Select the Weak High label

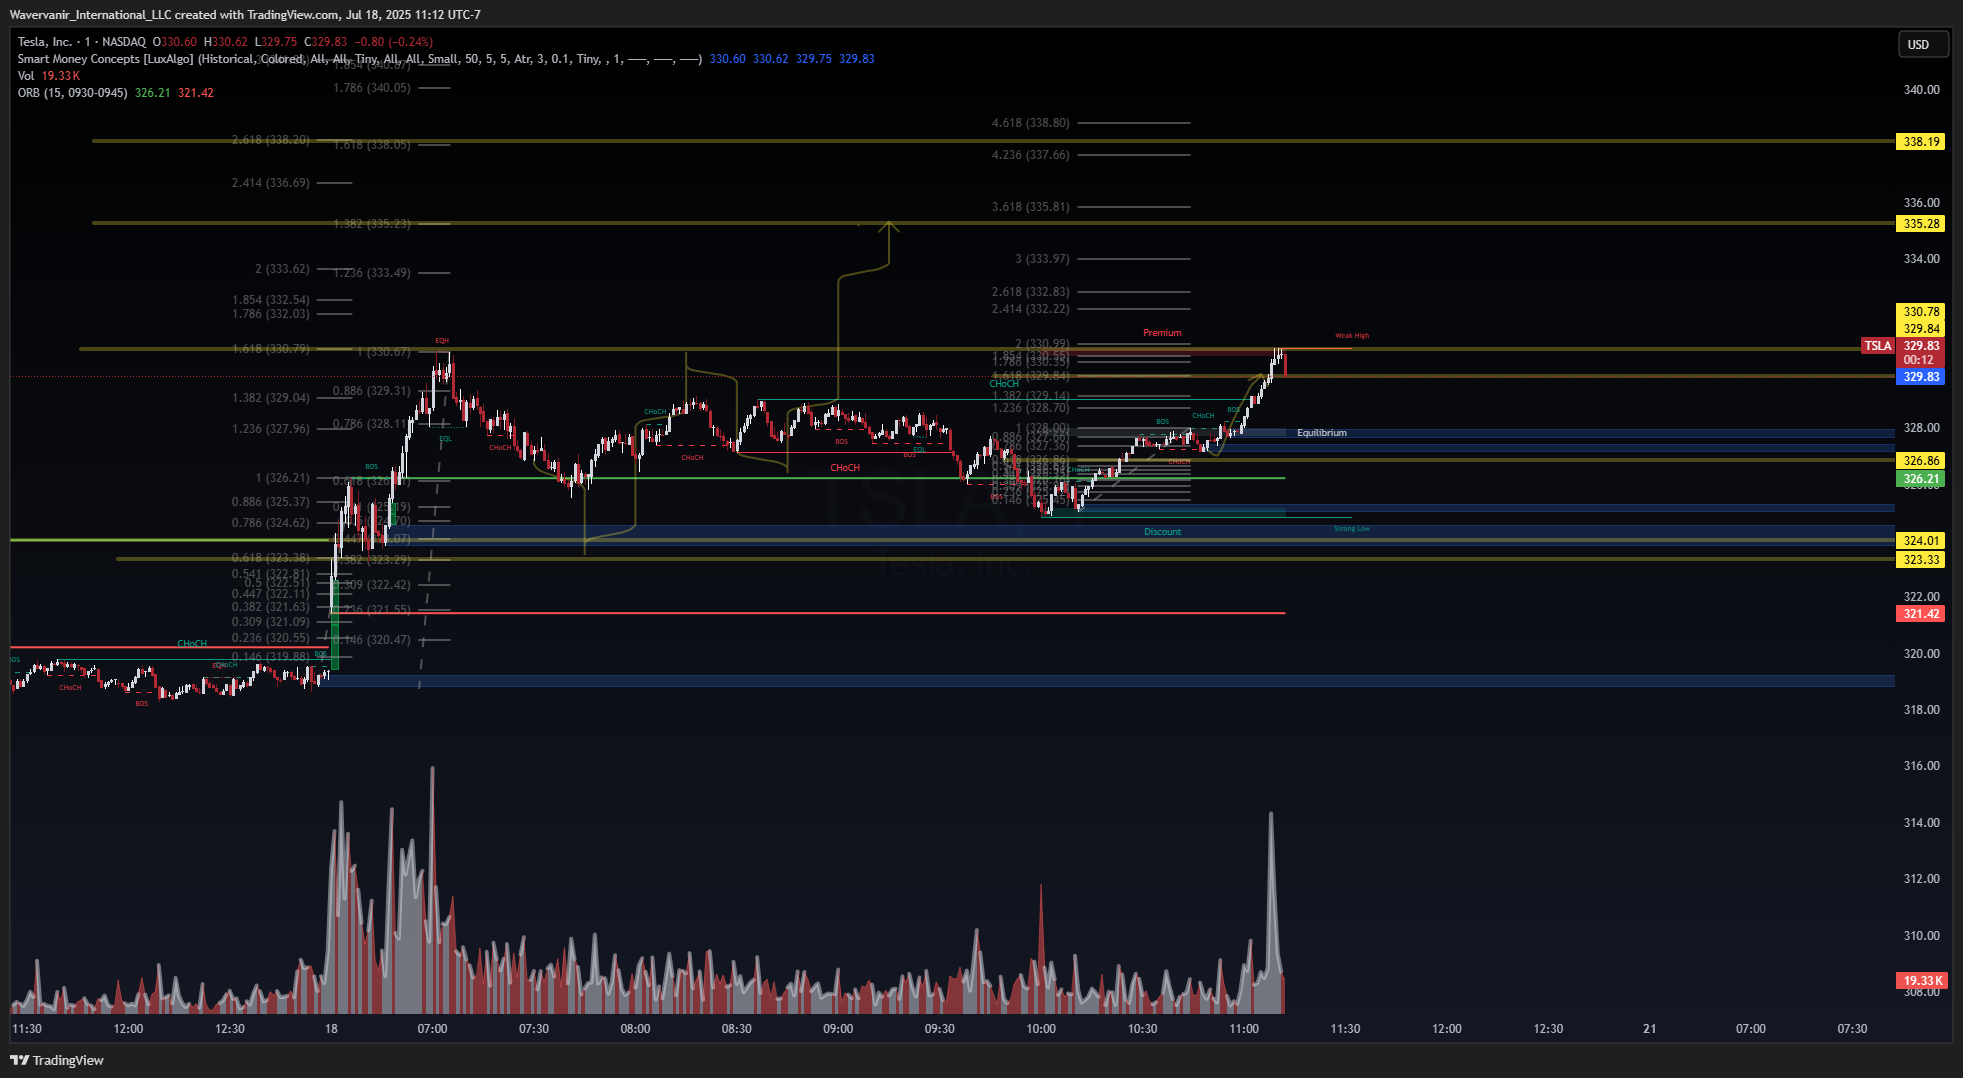click(1352, 336)
